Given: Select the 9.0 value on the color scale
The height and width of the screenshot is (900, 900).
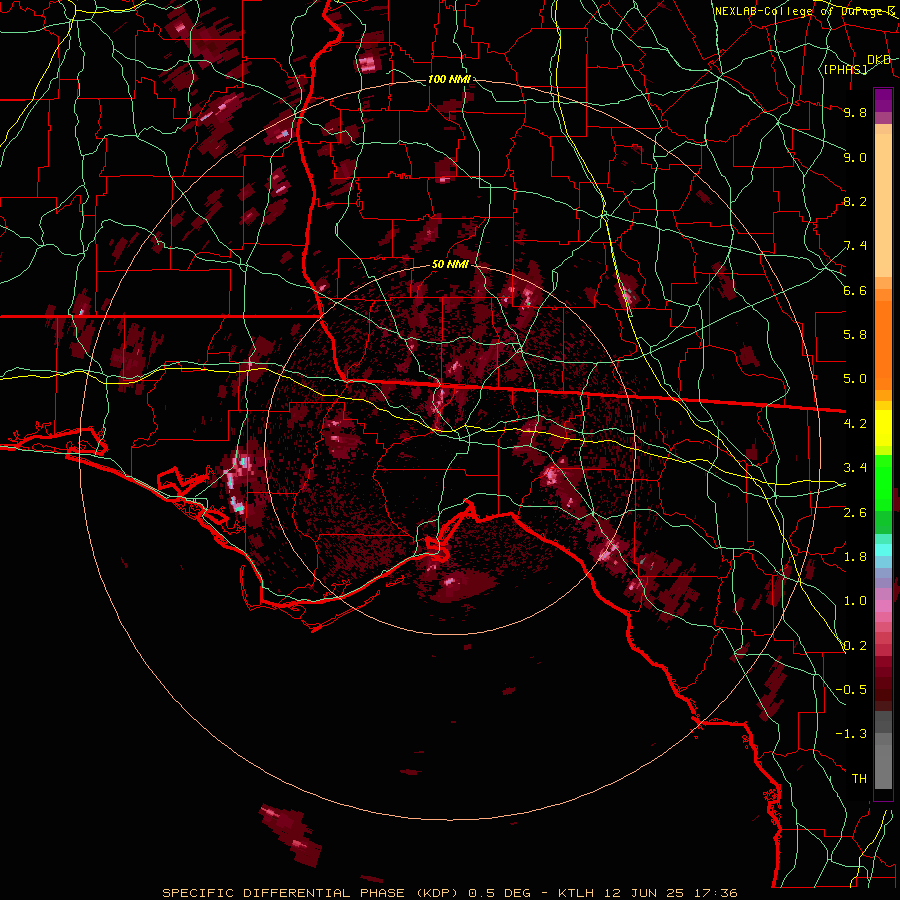Looking at the screenshot, I should [855, 157].
